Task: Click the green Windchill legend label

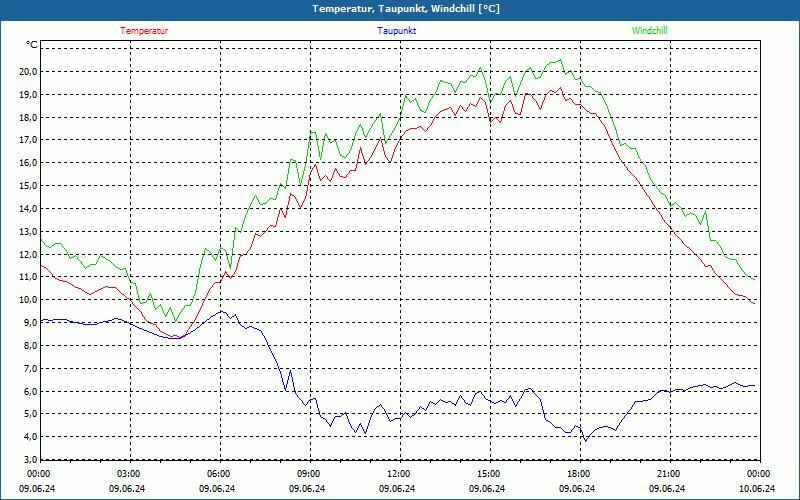Action: point(649,31)
